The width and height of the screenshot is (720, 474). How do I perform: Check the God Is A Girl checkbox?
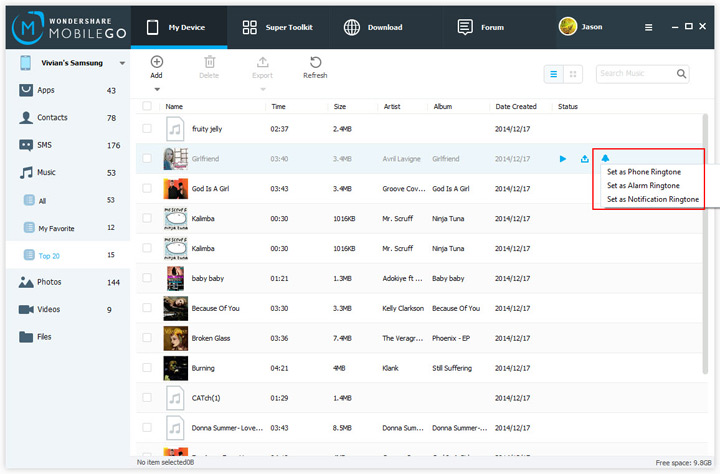pyautogui.click(x=147, y=188)
